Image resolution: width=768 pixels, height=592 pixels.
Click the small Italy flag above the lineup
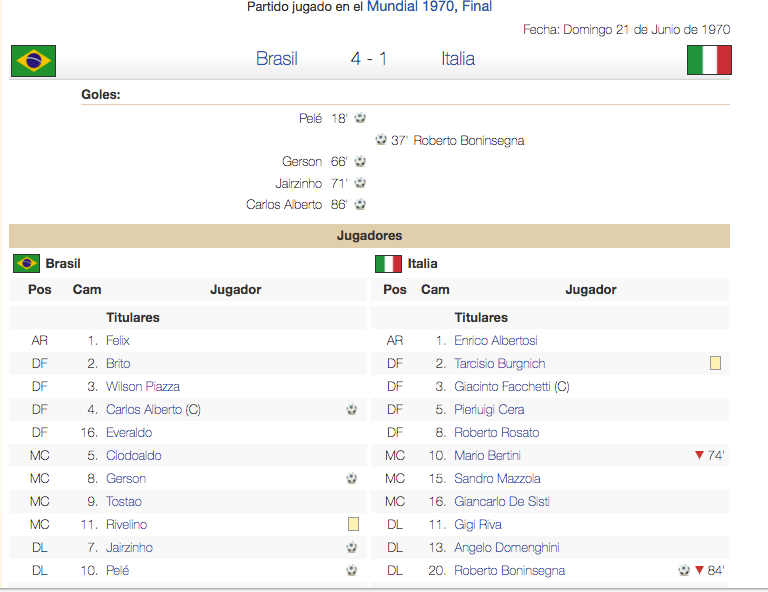pos(388,263)
